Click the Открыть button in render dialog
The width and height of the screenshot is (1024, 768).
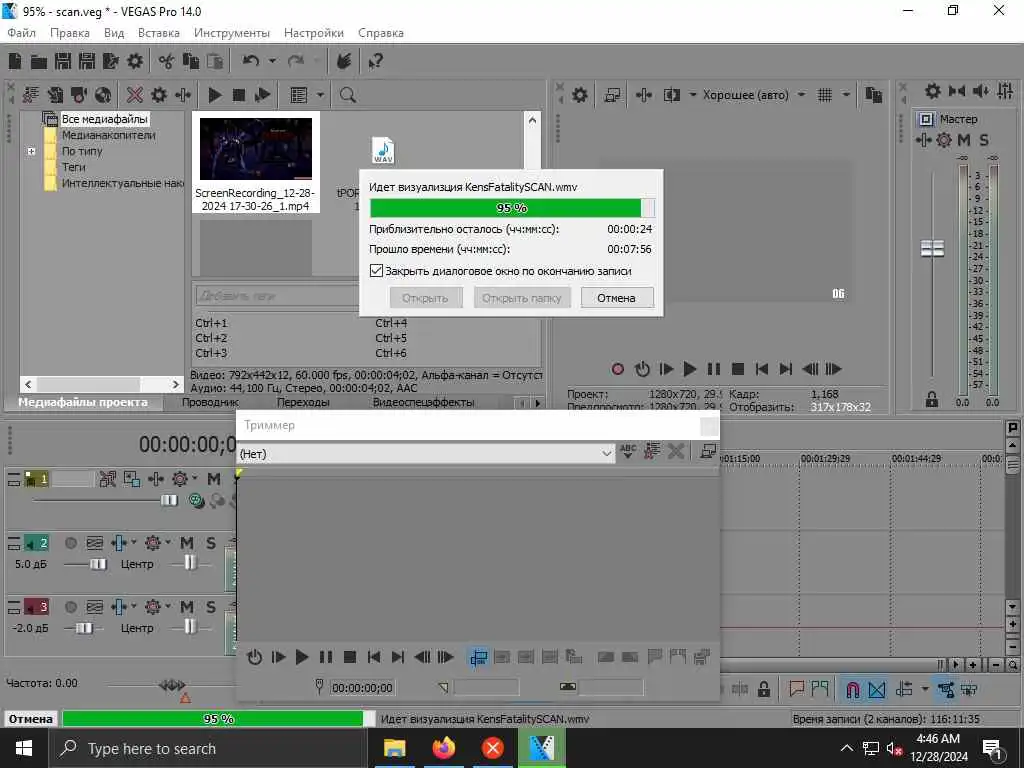[425, 298]
